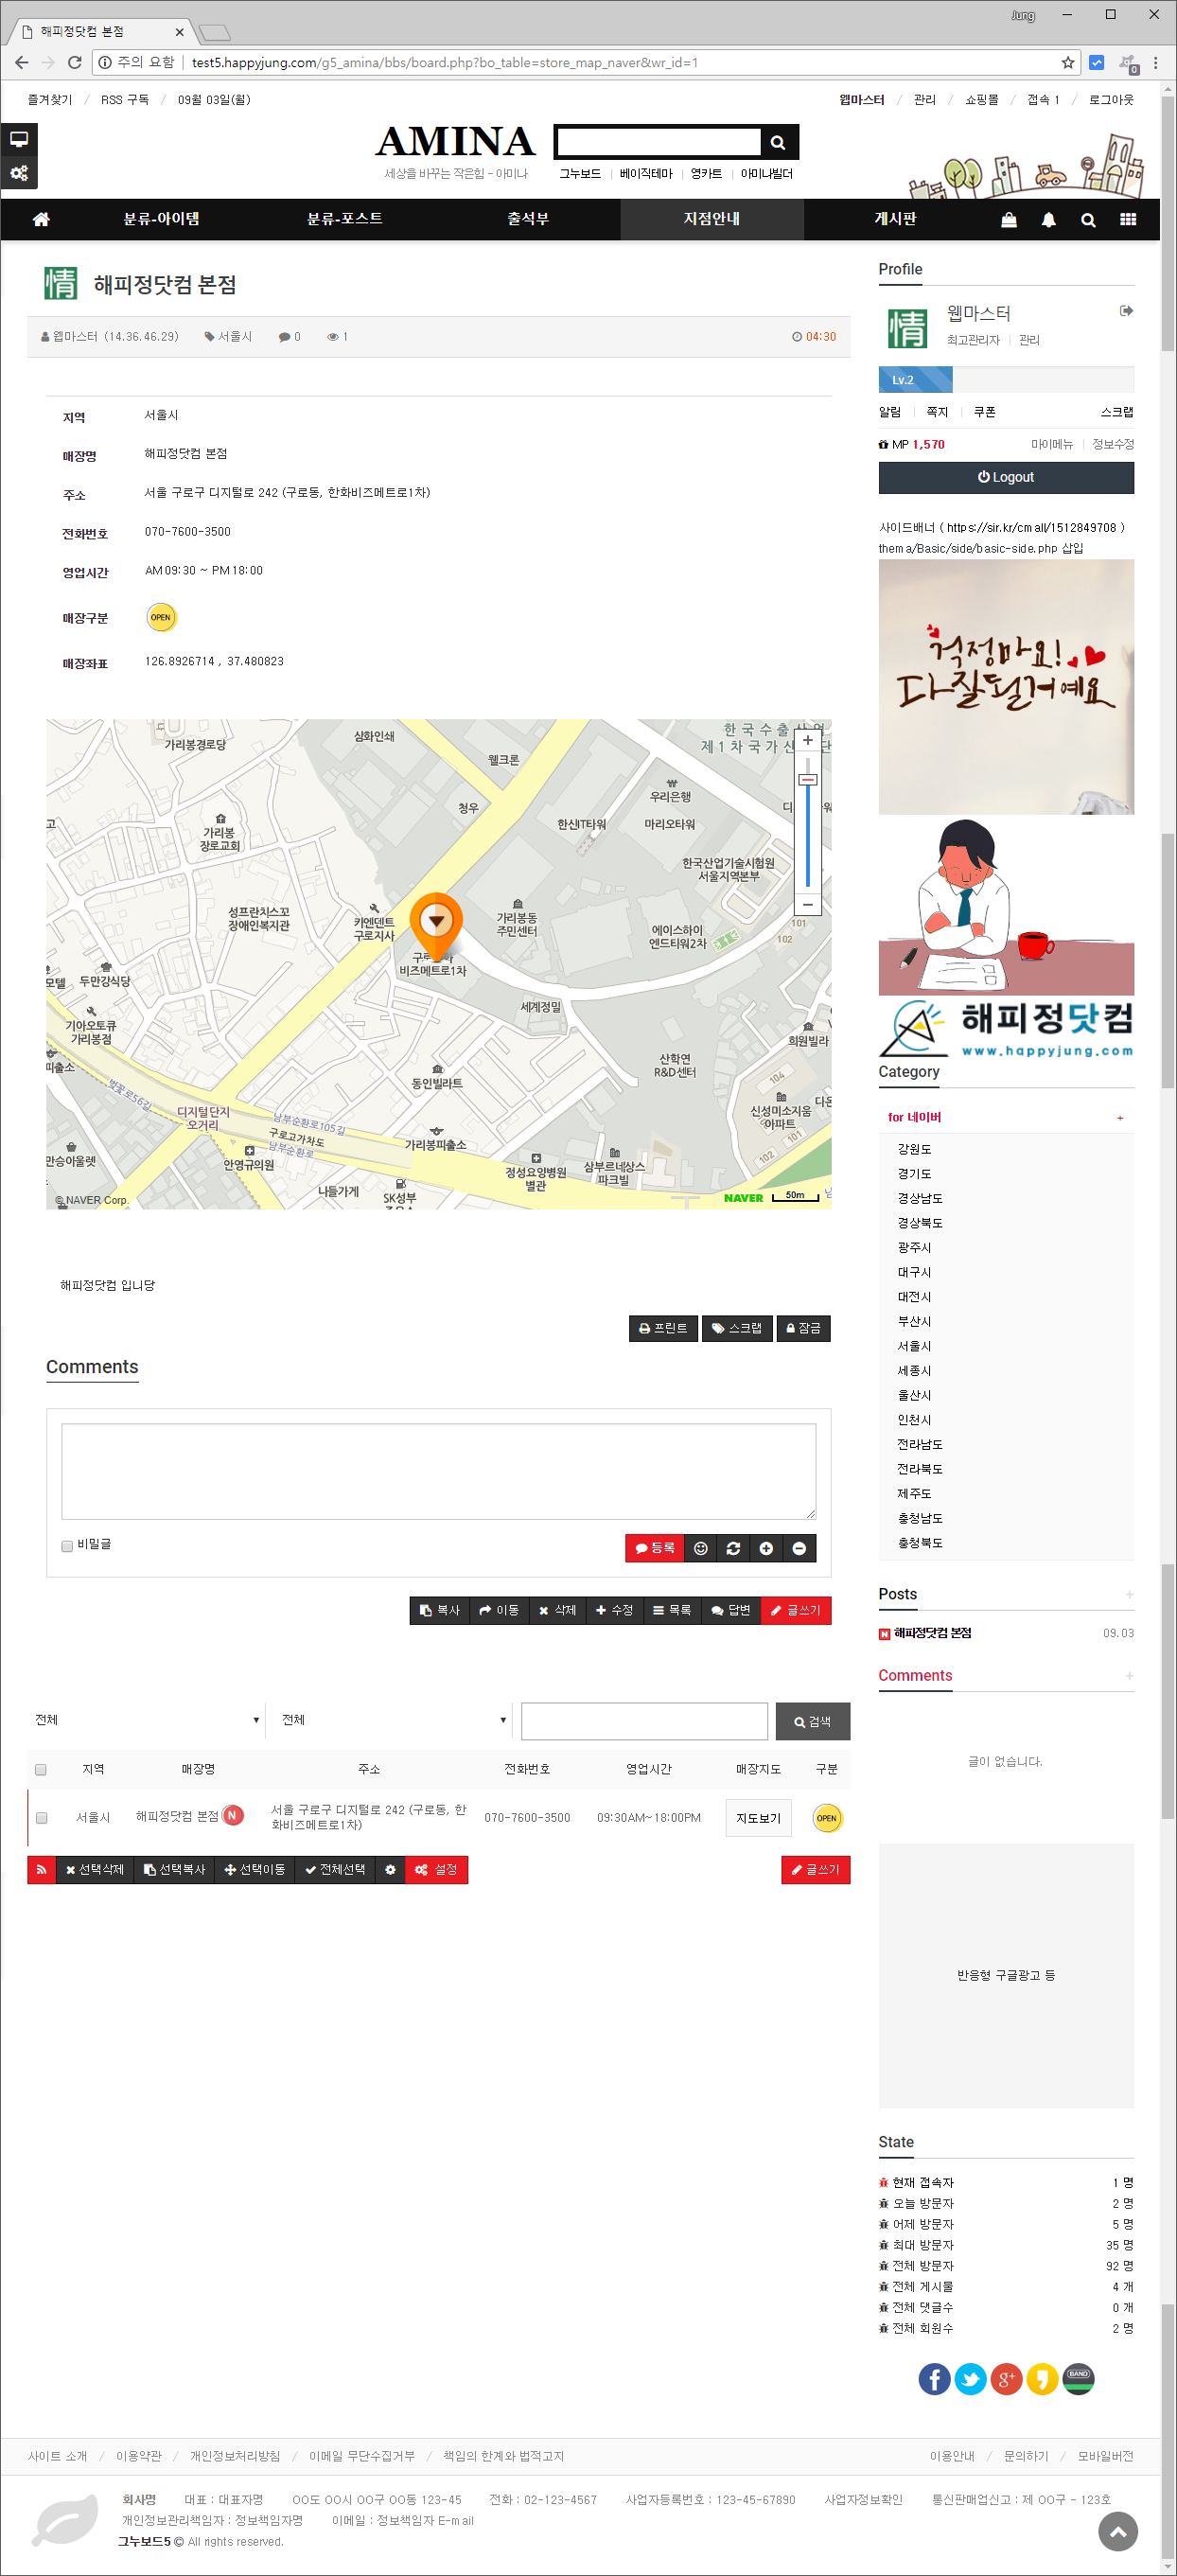Open the 로그아웃 link in the top bar
The image size is (1177, 2576).
click(x=1111, y=100)
